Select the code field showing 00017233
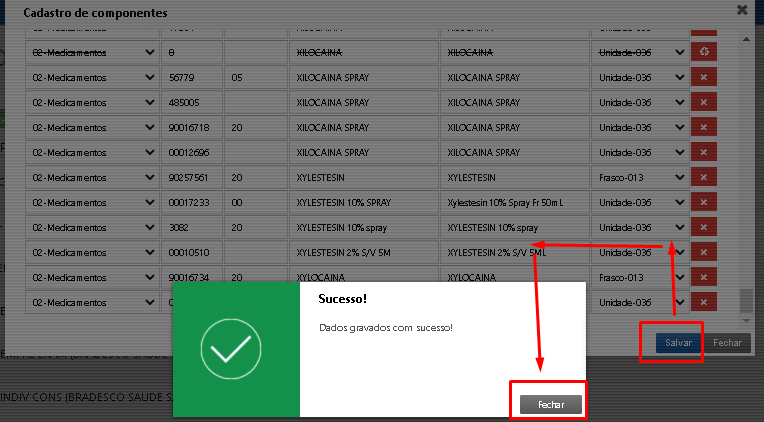This screenshot has height=422, width=764. click(x=192, y=202)
